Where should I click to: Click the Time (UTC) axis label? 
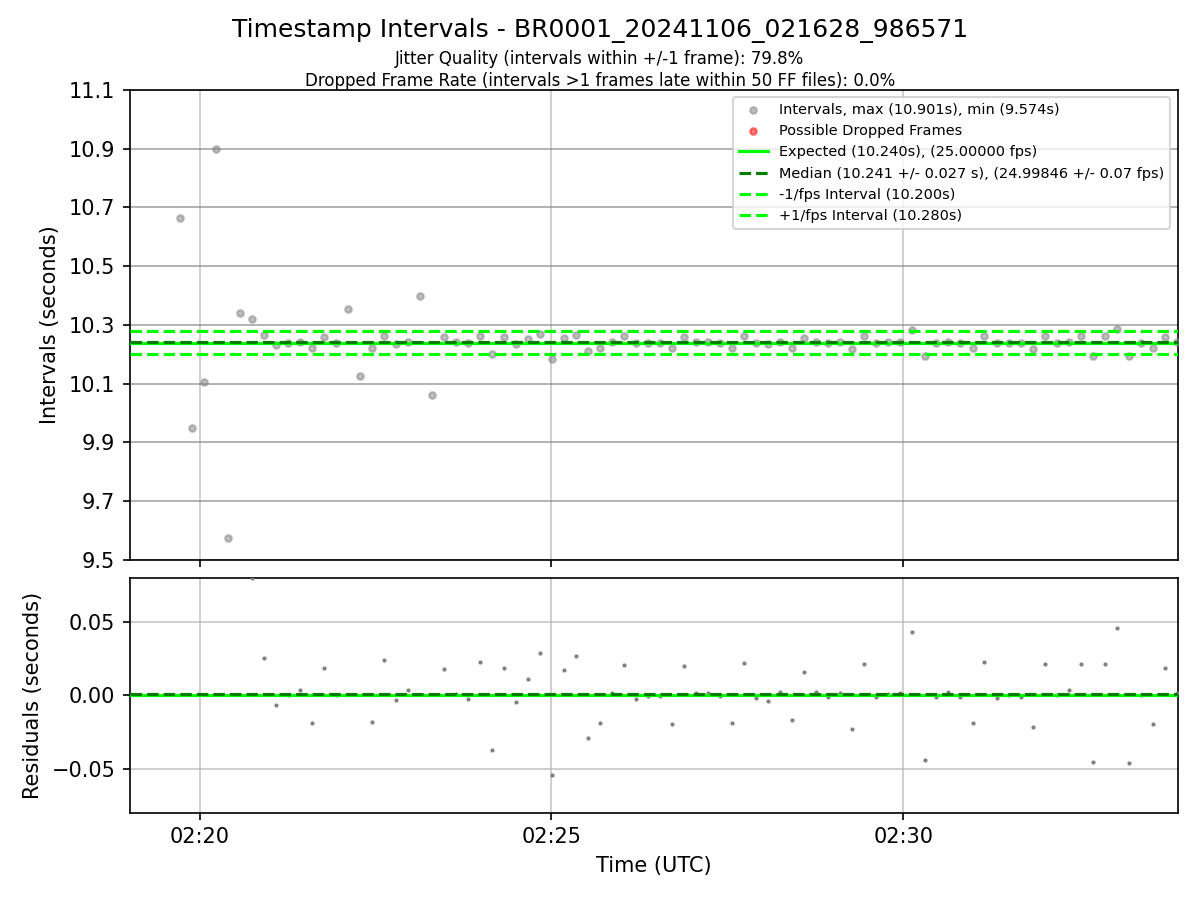653,865
